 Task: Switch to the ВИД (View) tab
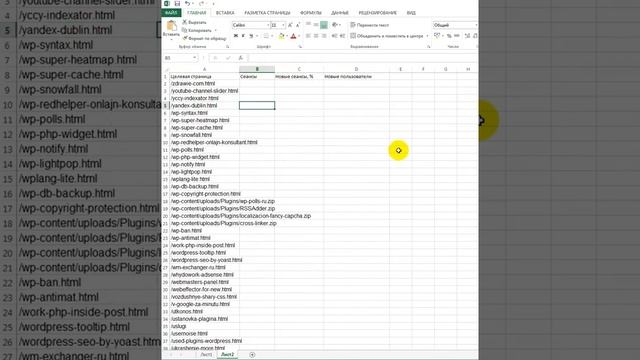tap(411, 13)
